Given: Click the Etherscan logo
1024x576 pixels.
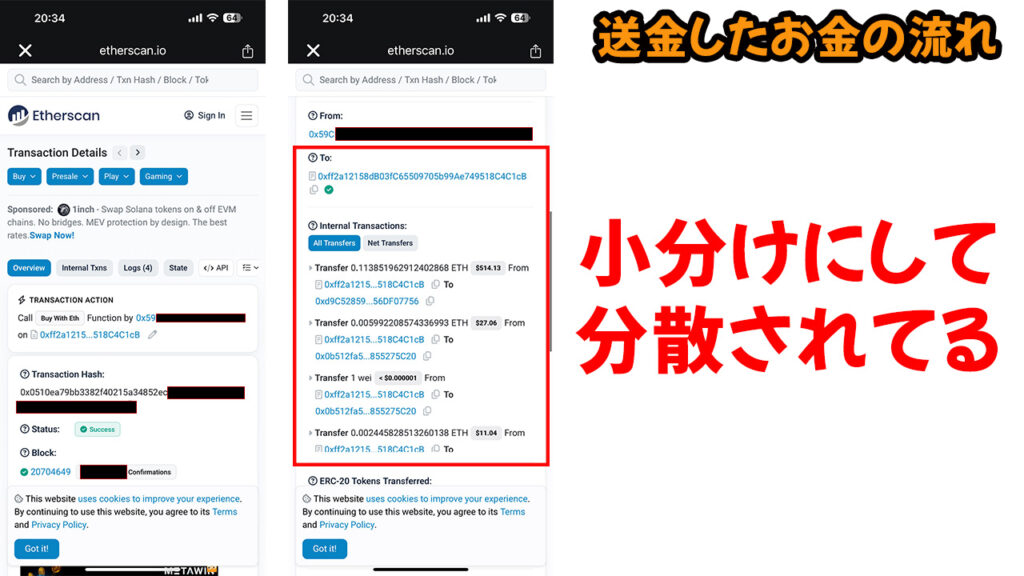Looking at the screenshot, I should tap(54, 116).
